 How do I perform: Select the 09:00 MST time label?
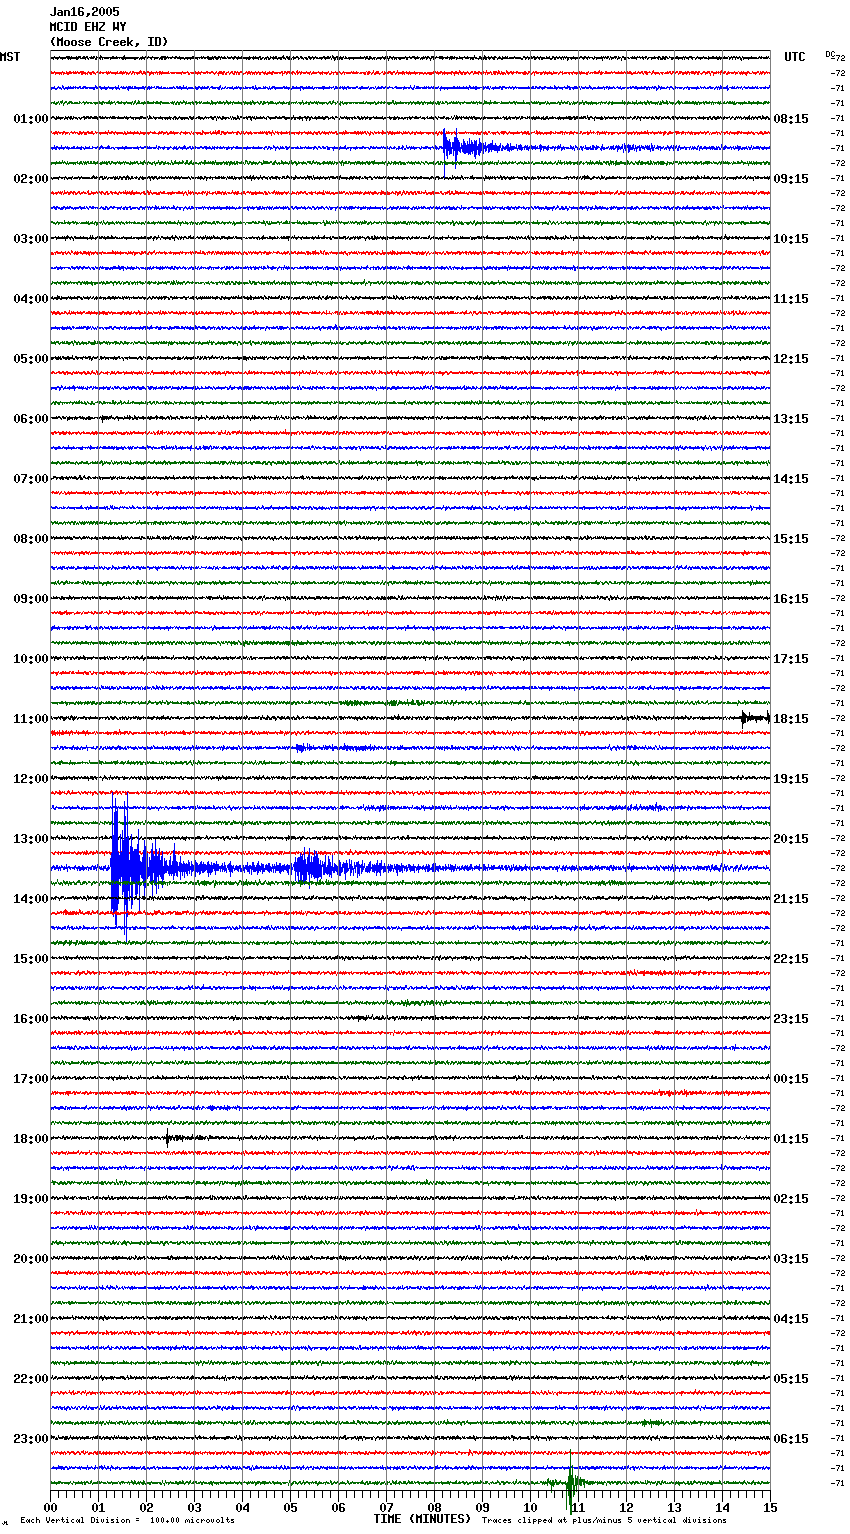coord(31,599)
